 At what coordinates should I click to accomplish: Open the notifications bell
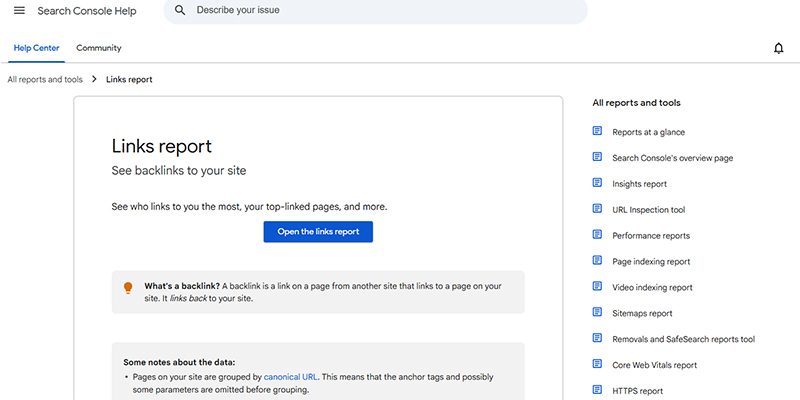779,48
